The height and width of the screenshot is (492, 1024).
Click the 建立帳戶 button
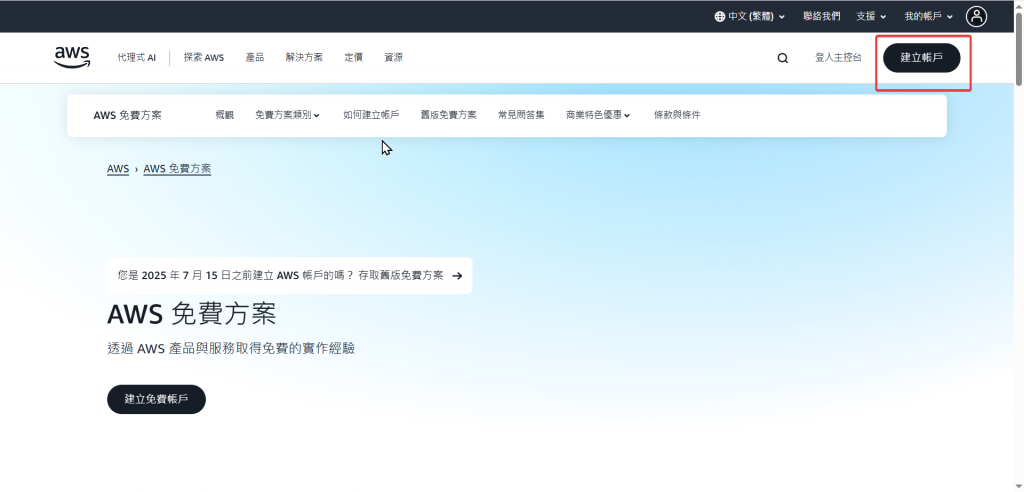(921, 57)
